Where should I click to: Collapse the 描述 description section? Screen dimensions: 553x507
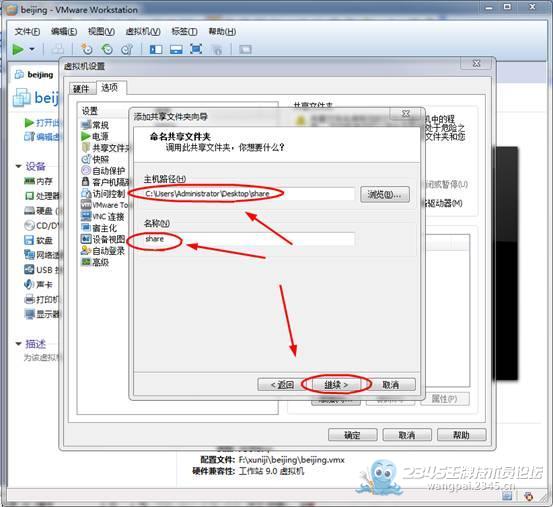click(x=19, y=344)
